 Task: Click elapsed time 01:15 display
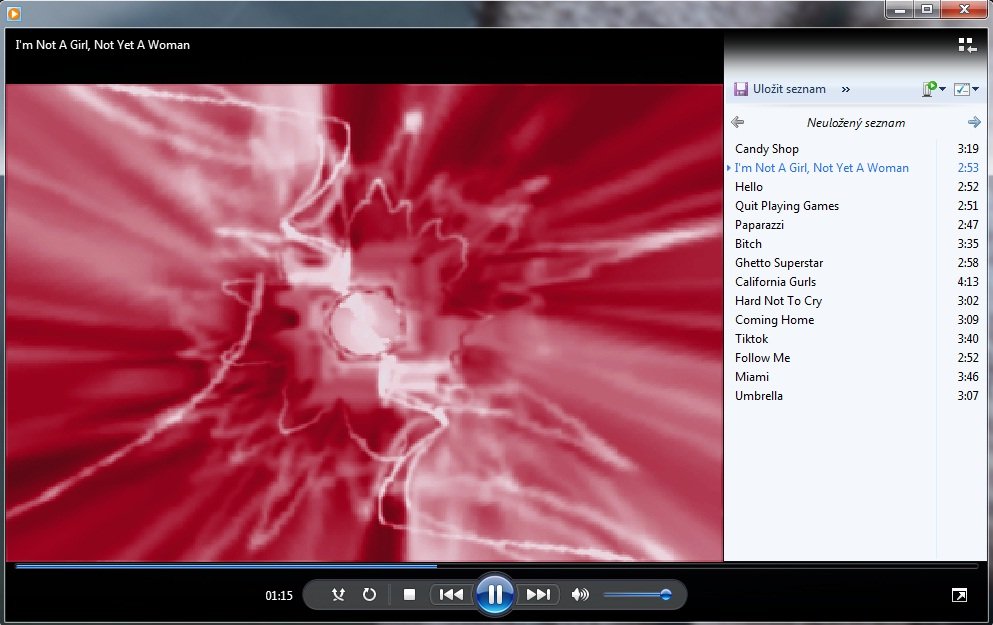tap(279, 595)
